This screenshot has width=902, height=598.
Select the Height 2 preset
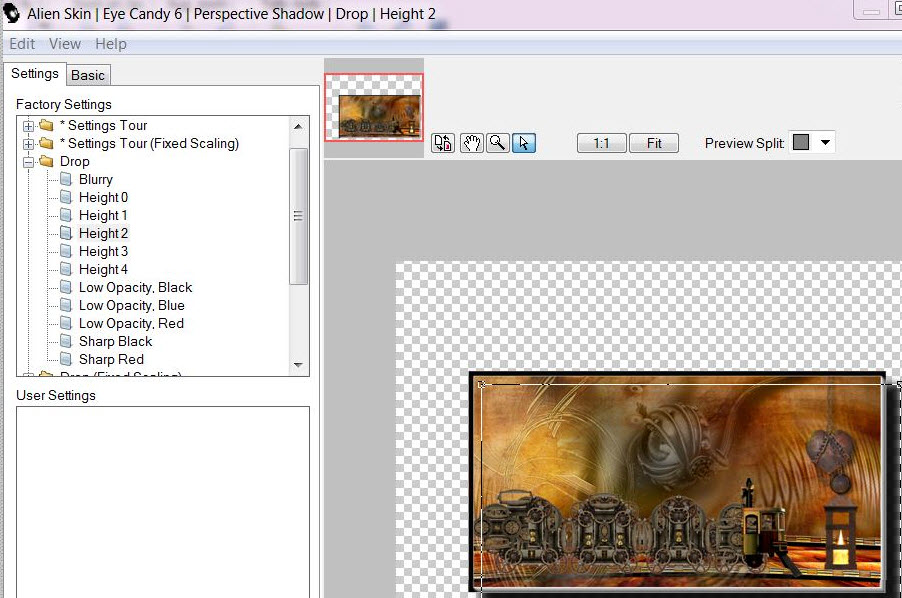click(104, 233)
